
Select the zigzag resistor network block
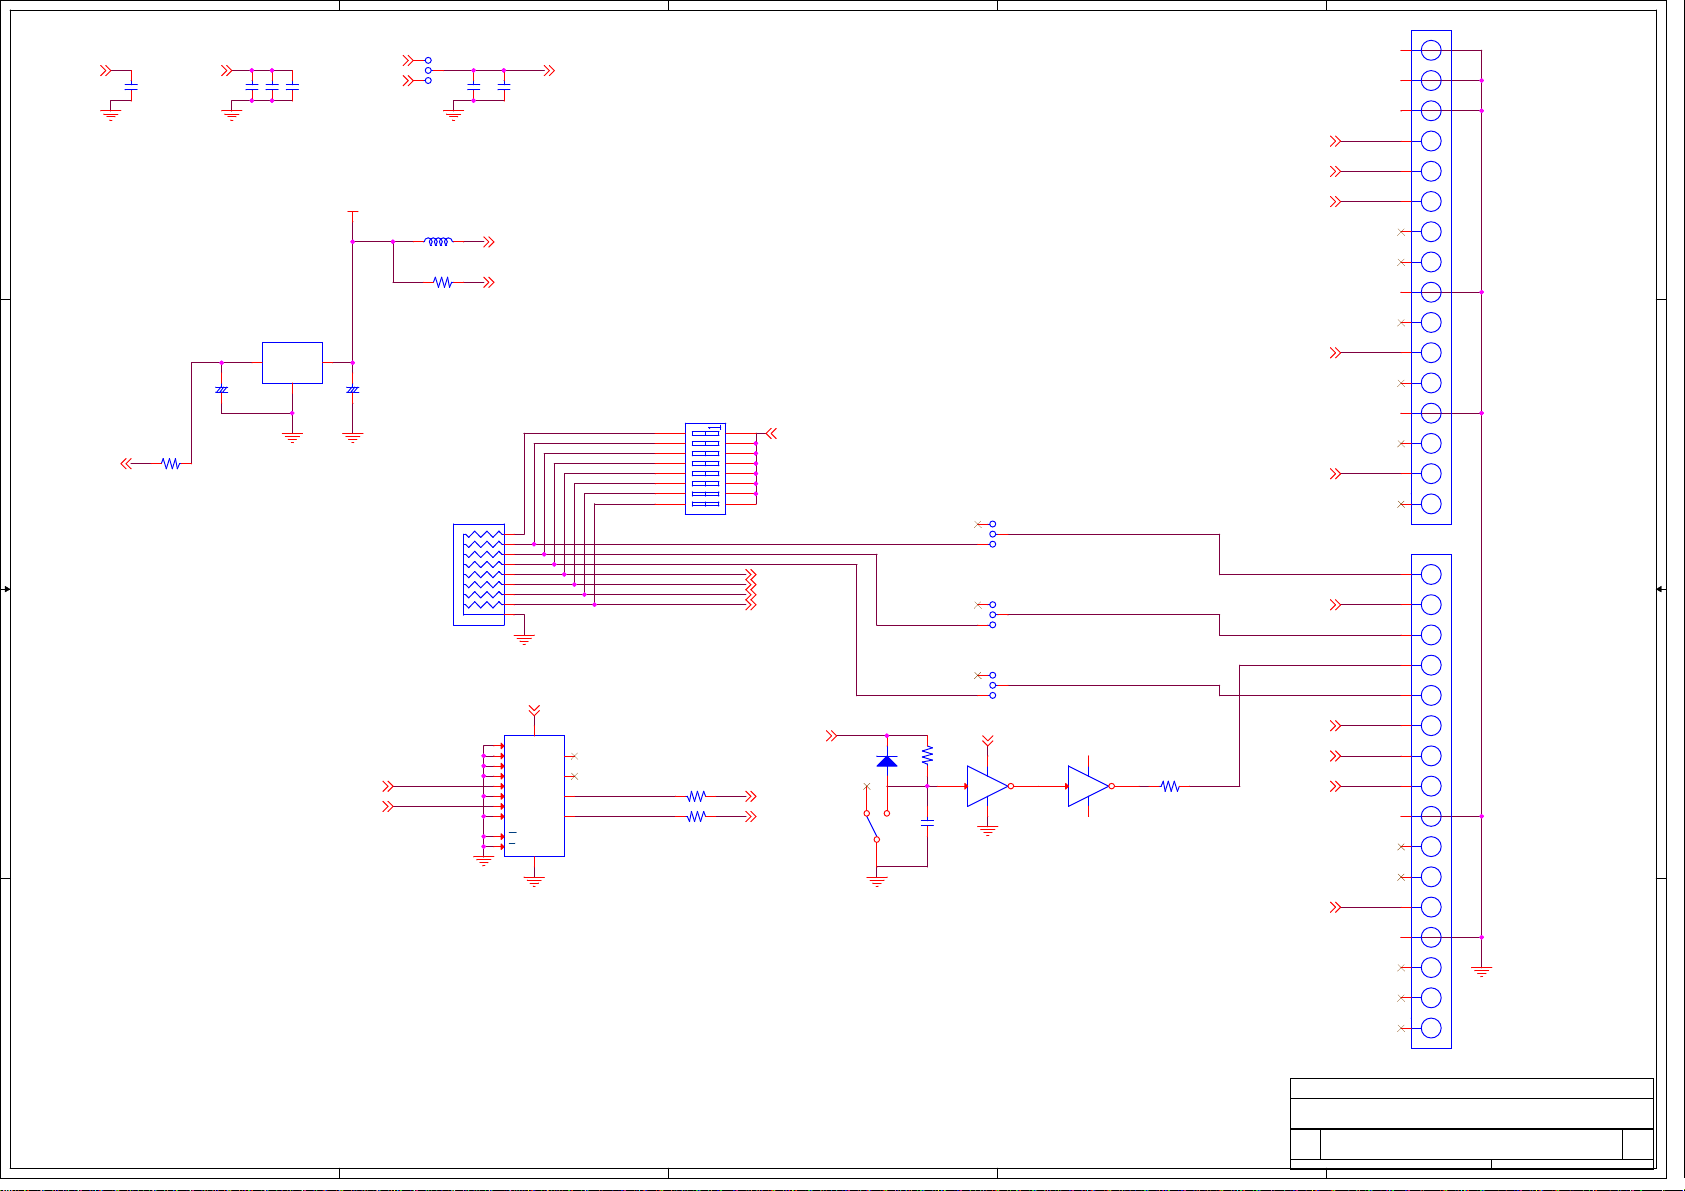click(479, 575)
